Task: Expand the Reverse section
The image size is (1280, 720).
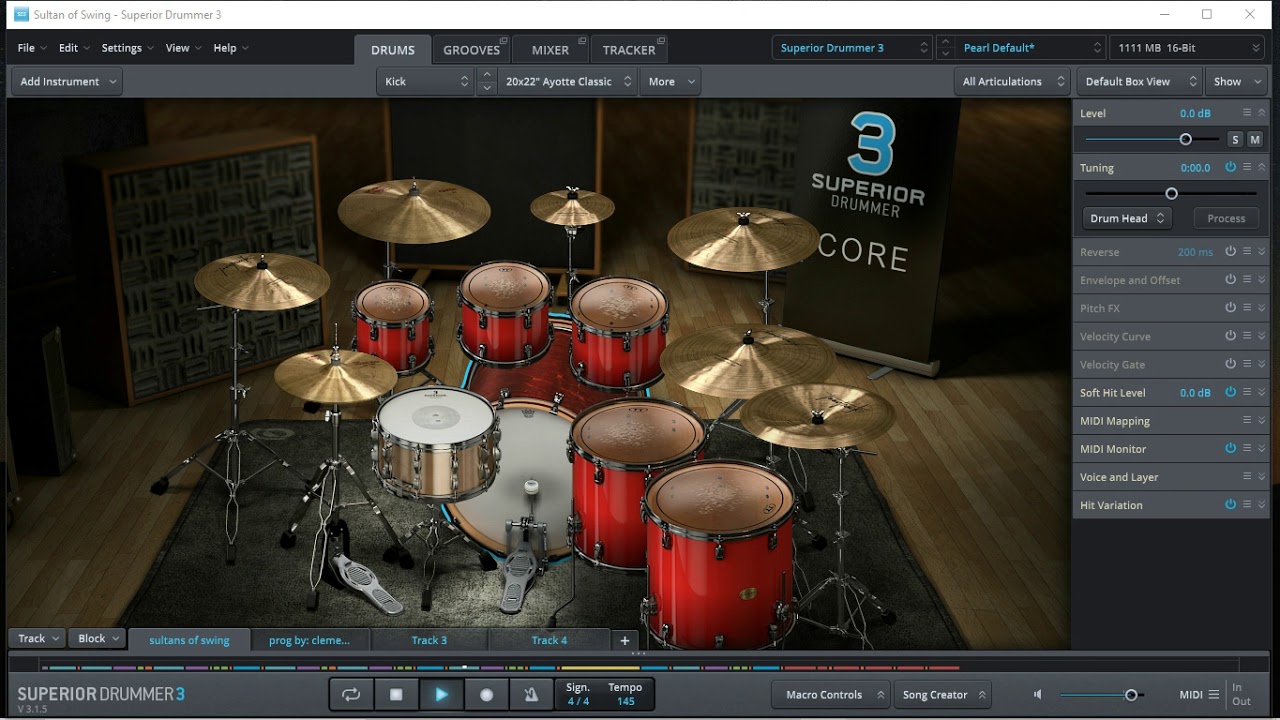Action: pyautogui.click(x=1262, y=251)
